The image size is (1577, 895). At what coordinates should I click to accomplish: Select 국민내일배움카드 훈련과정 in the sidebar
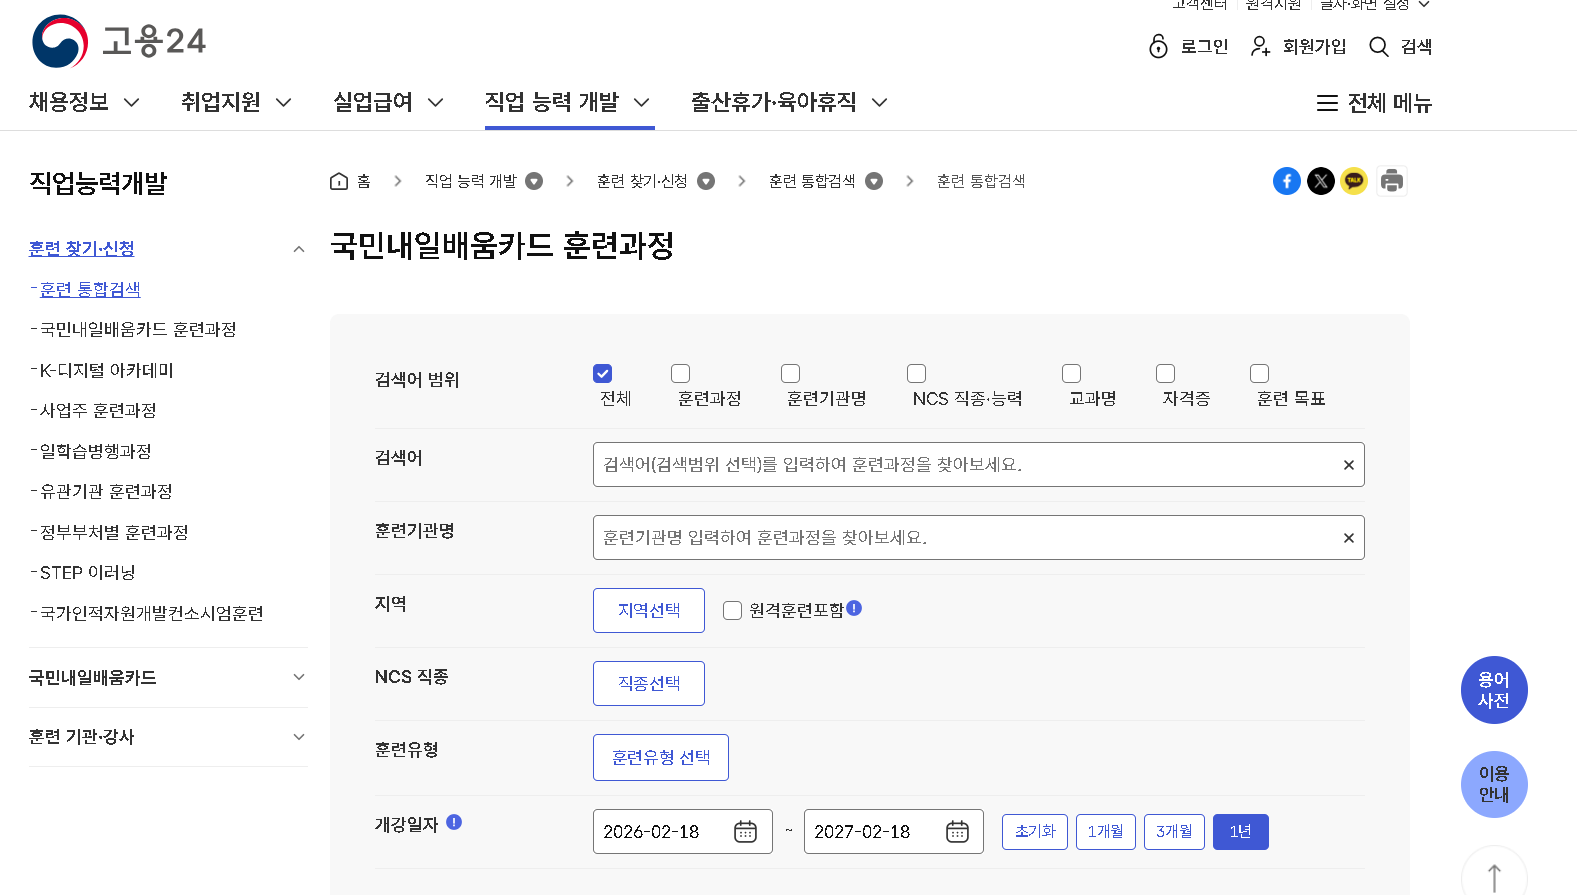138,329
